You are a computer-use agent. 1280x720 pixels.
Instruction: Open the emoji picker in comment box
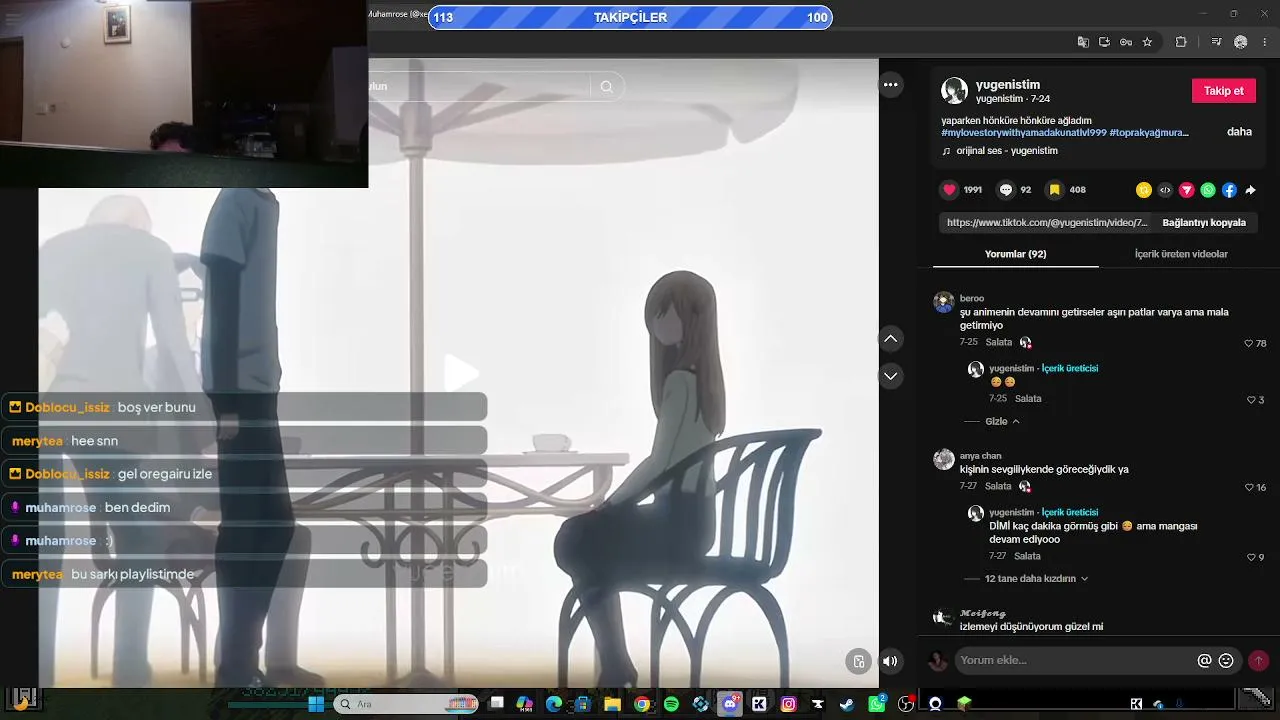click(1226, 661)
